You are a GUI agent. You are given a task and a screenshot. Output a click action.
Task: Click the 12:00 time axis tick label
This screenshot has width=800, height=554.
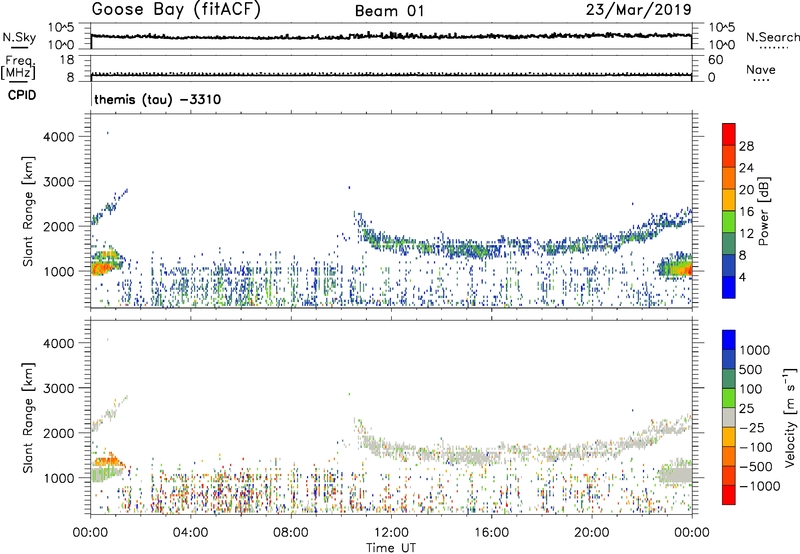pos(391,533)
